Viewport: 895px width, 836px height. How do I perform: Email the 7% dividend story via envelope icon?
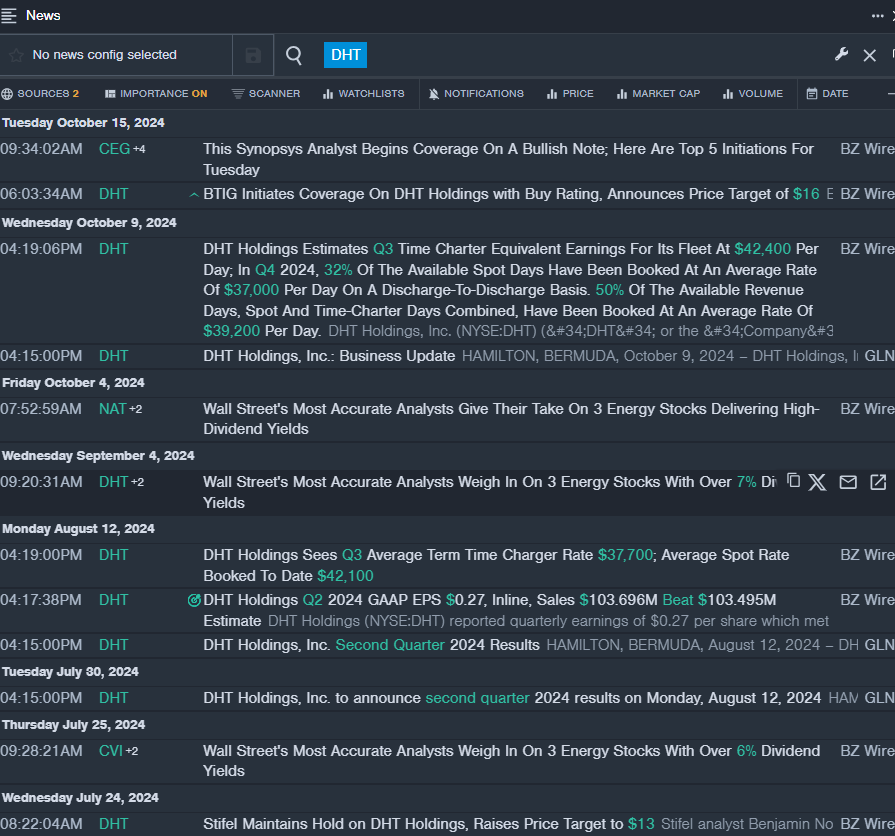pos(848,482)
